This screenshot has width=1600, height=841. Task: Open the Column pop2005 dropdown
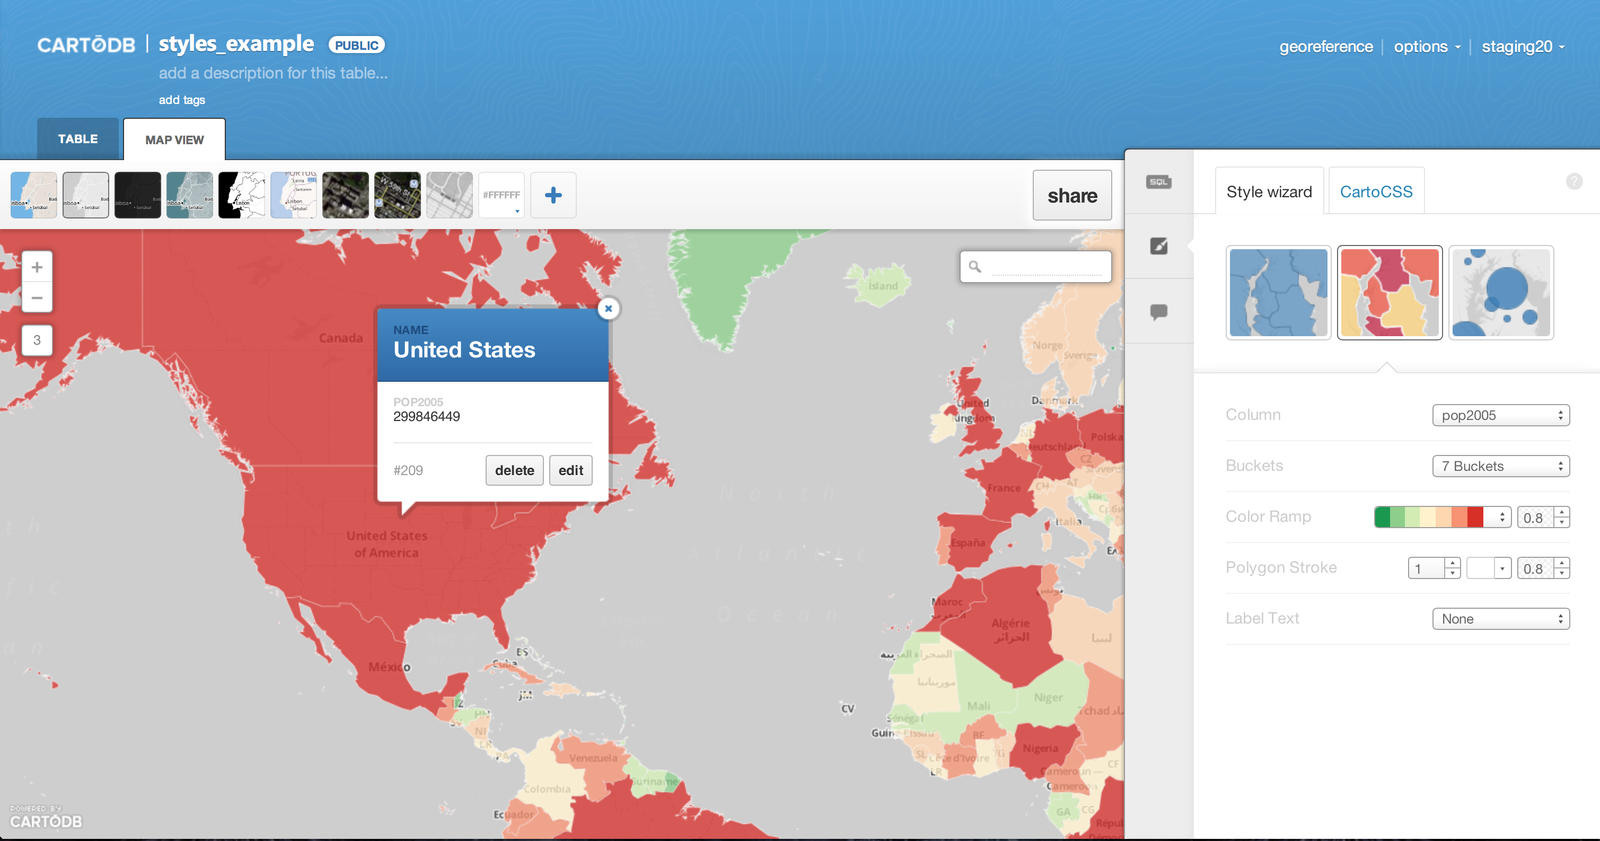tap(1501, 415)
